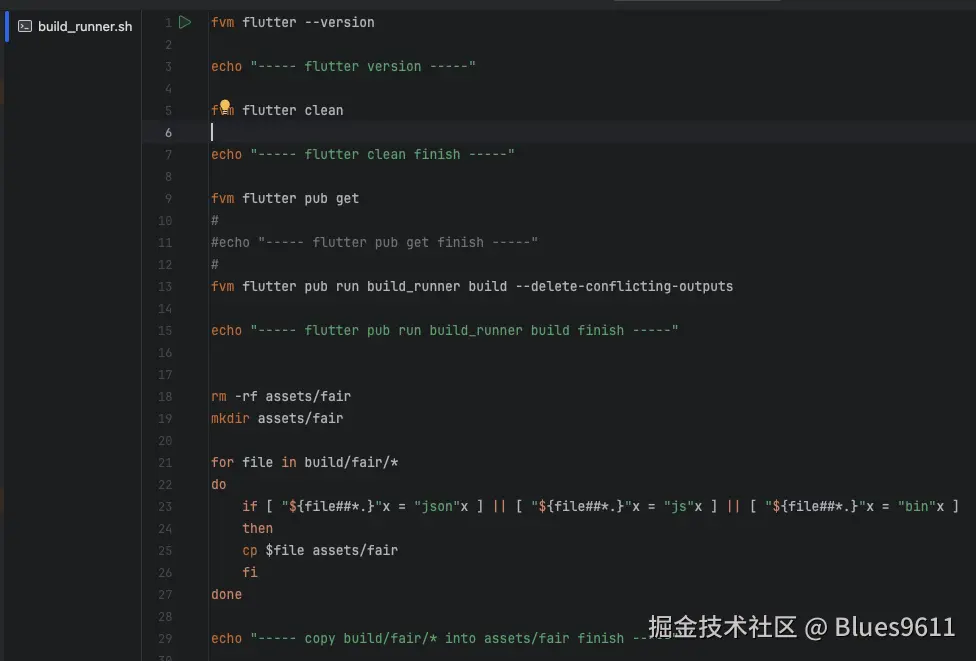Click line number 23 in the gutter
The width and height of the screenshot is (976, 661).
pos(165,506)
